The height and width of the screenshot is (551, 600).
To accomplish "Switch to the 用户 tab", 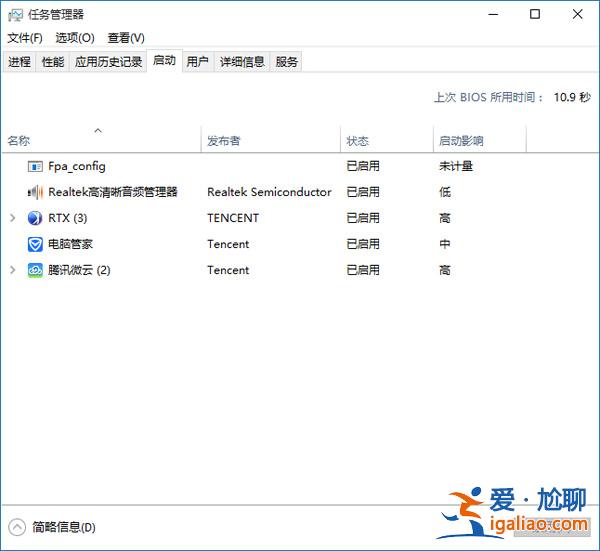I will coord(197,62).
